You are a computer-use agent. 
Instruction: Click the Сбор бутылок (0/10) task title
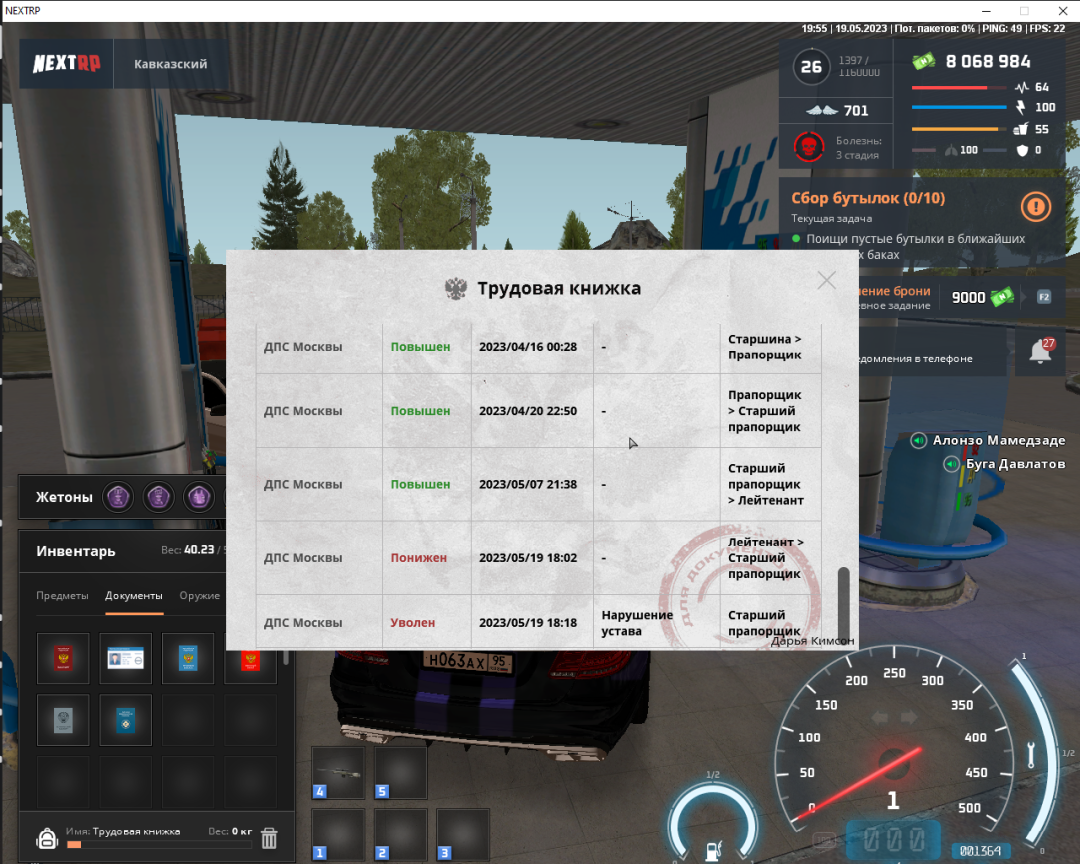tap(868, 198)
